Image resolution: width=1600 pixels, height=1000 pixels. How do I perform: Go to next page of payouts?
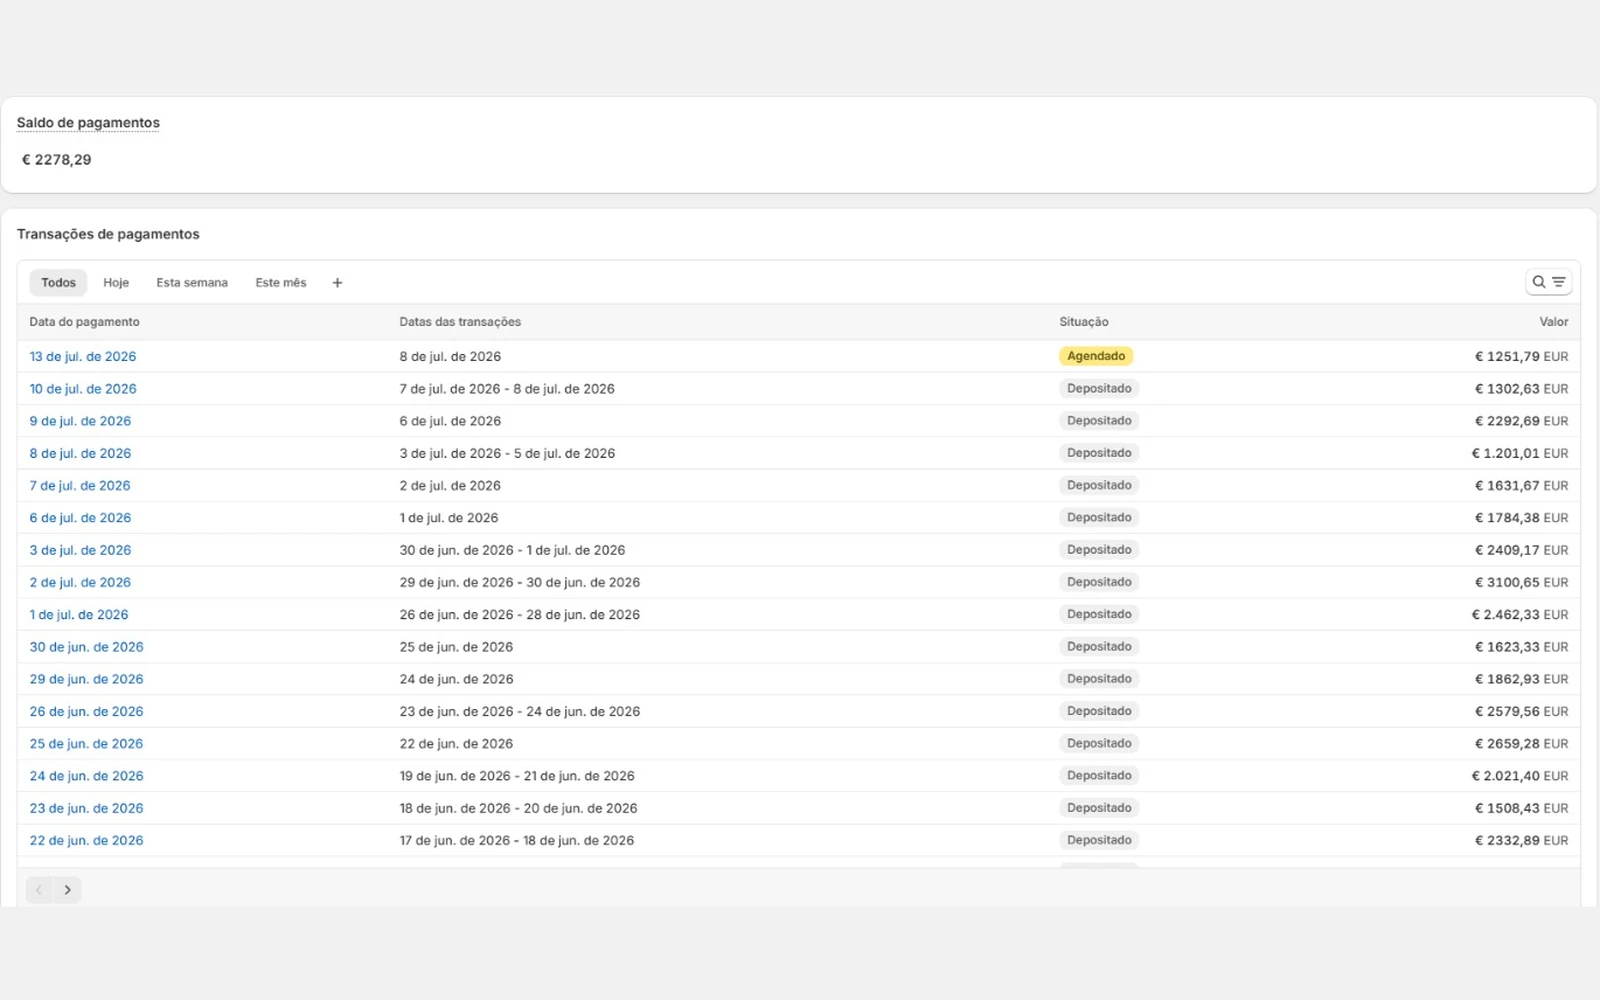point(67,889)
